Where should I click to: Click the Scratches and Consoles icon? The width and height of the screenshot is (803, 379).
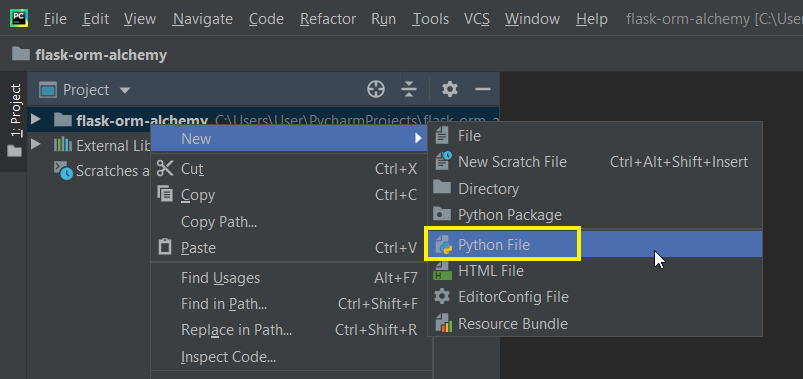coord(63,170)
